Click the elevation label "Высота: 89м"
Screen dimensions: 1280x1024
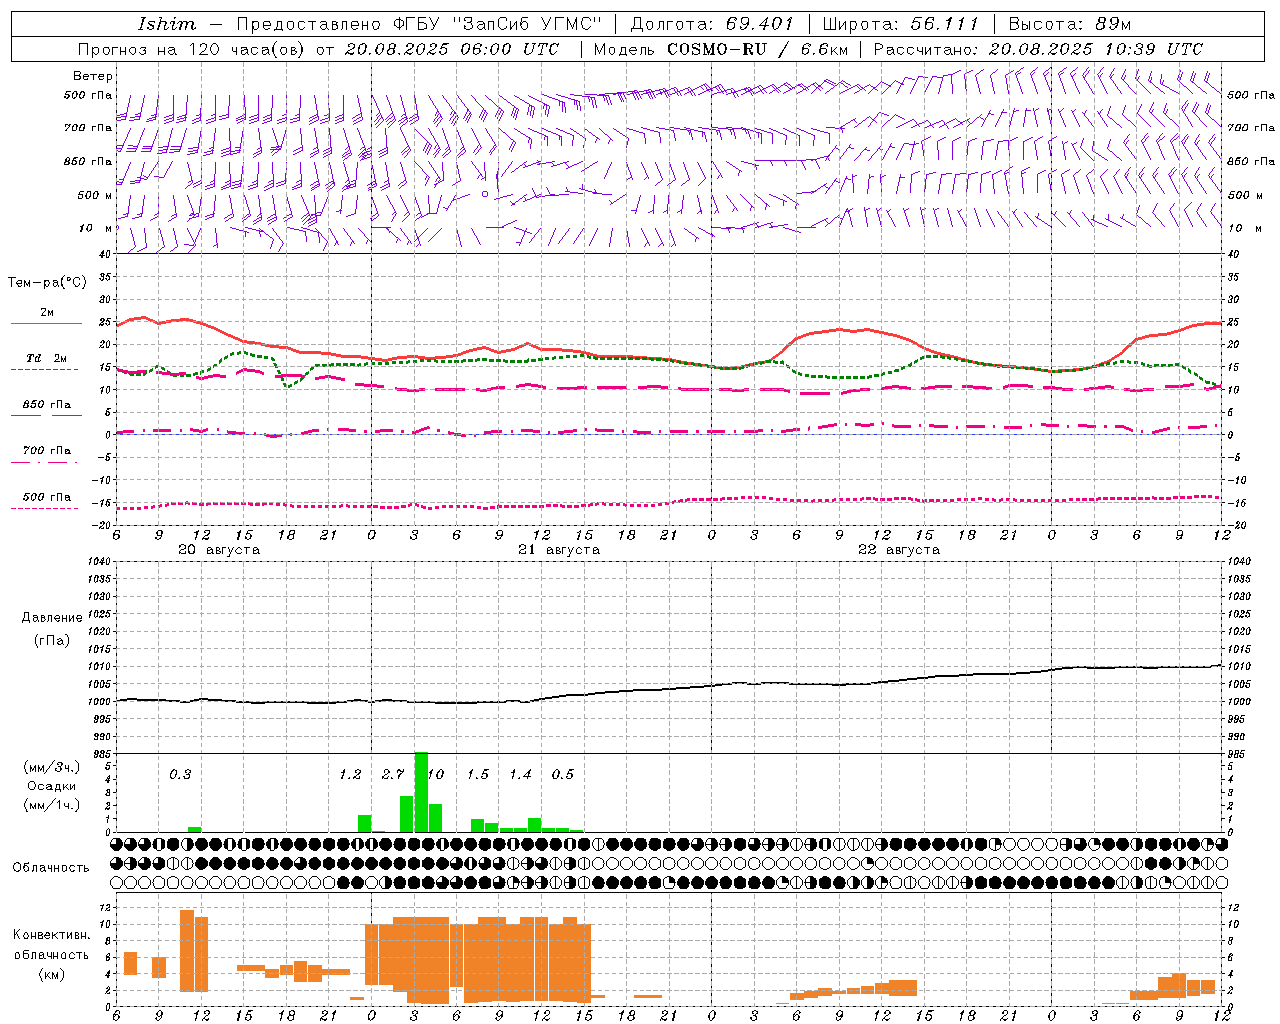(1070, 24)
